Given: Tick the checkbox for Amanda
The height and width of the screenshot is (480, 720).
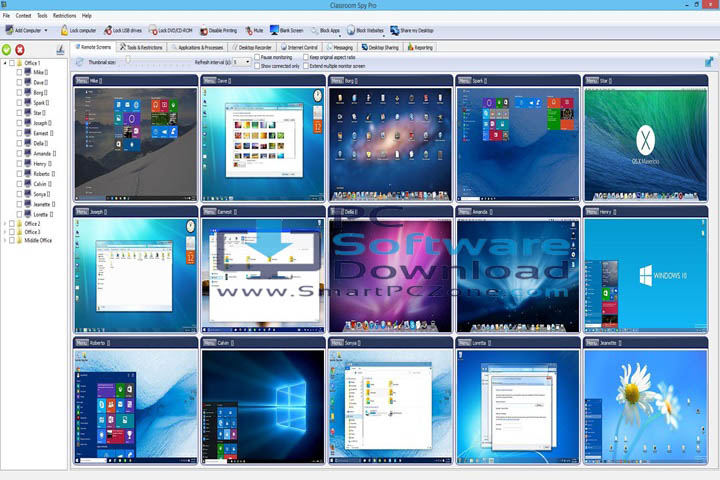Looking at the screenshot, I should [x=19, y=153].
